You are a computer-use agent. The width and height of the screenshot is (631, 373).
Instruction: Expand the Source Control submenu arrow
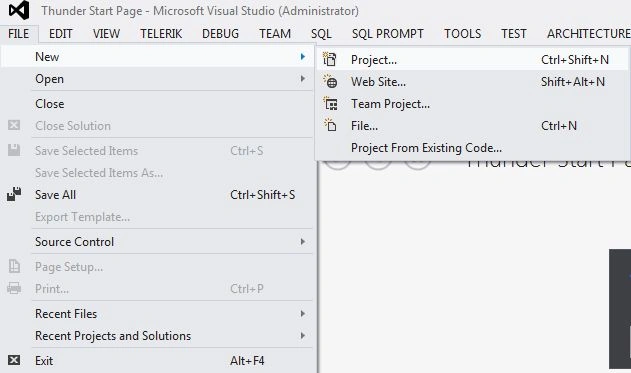303,241
